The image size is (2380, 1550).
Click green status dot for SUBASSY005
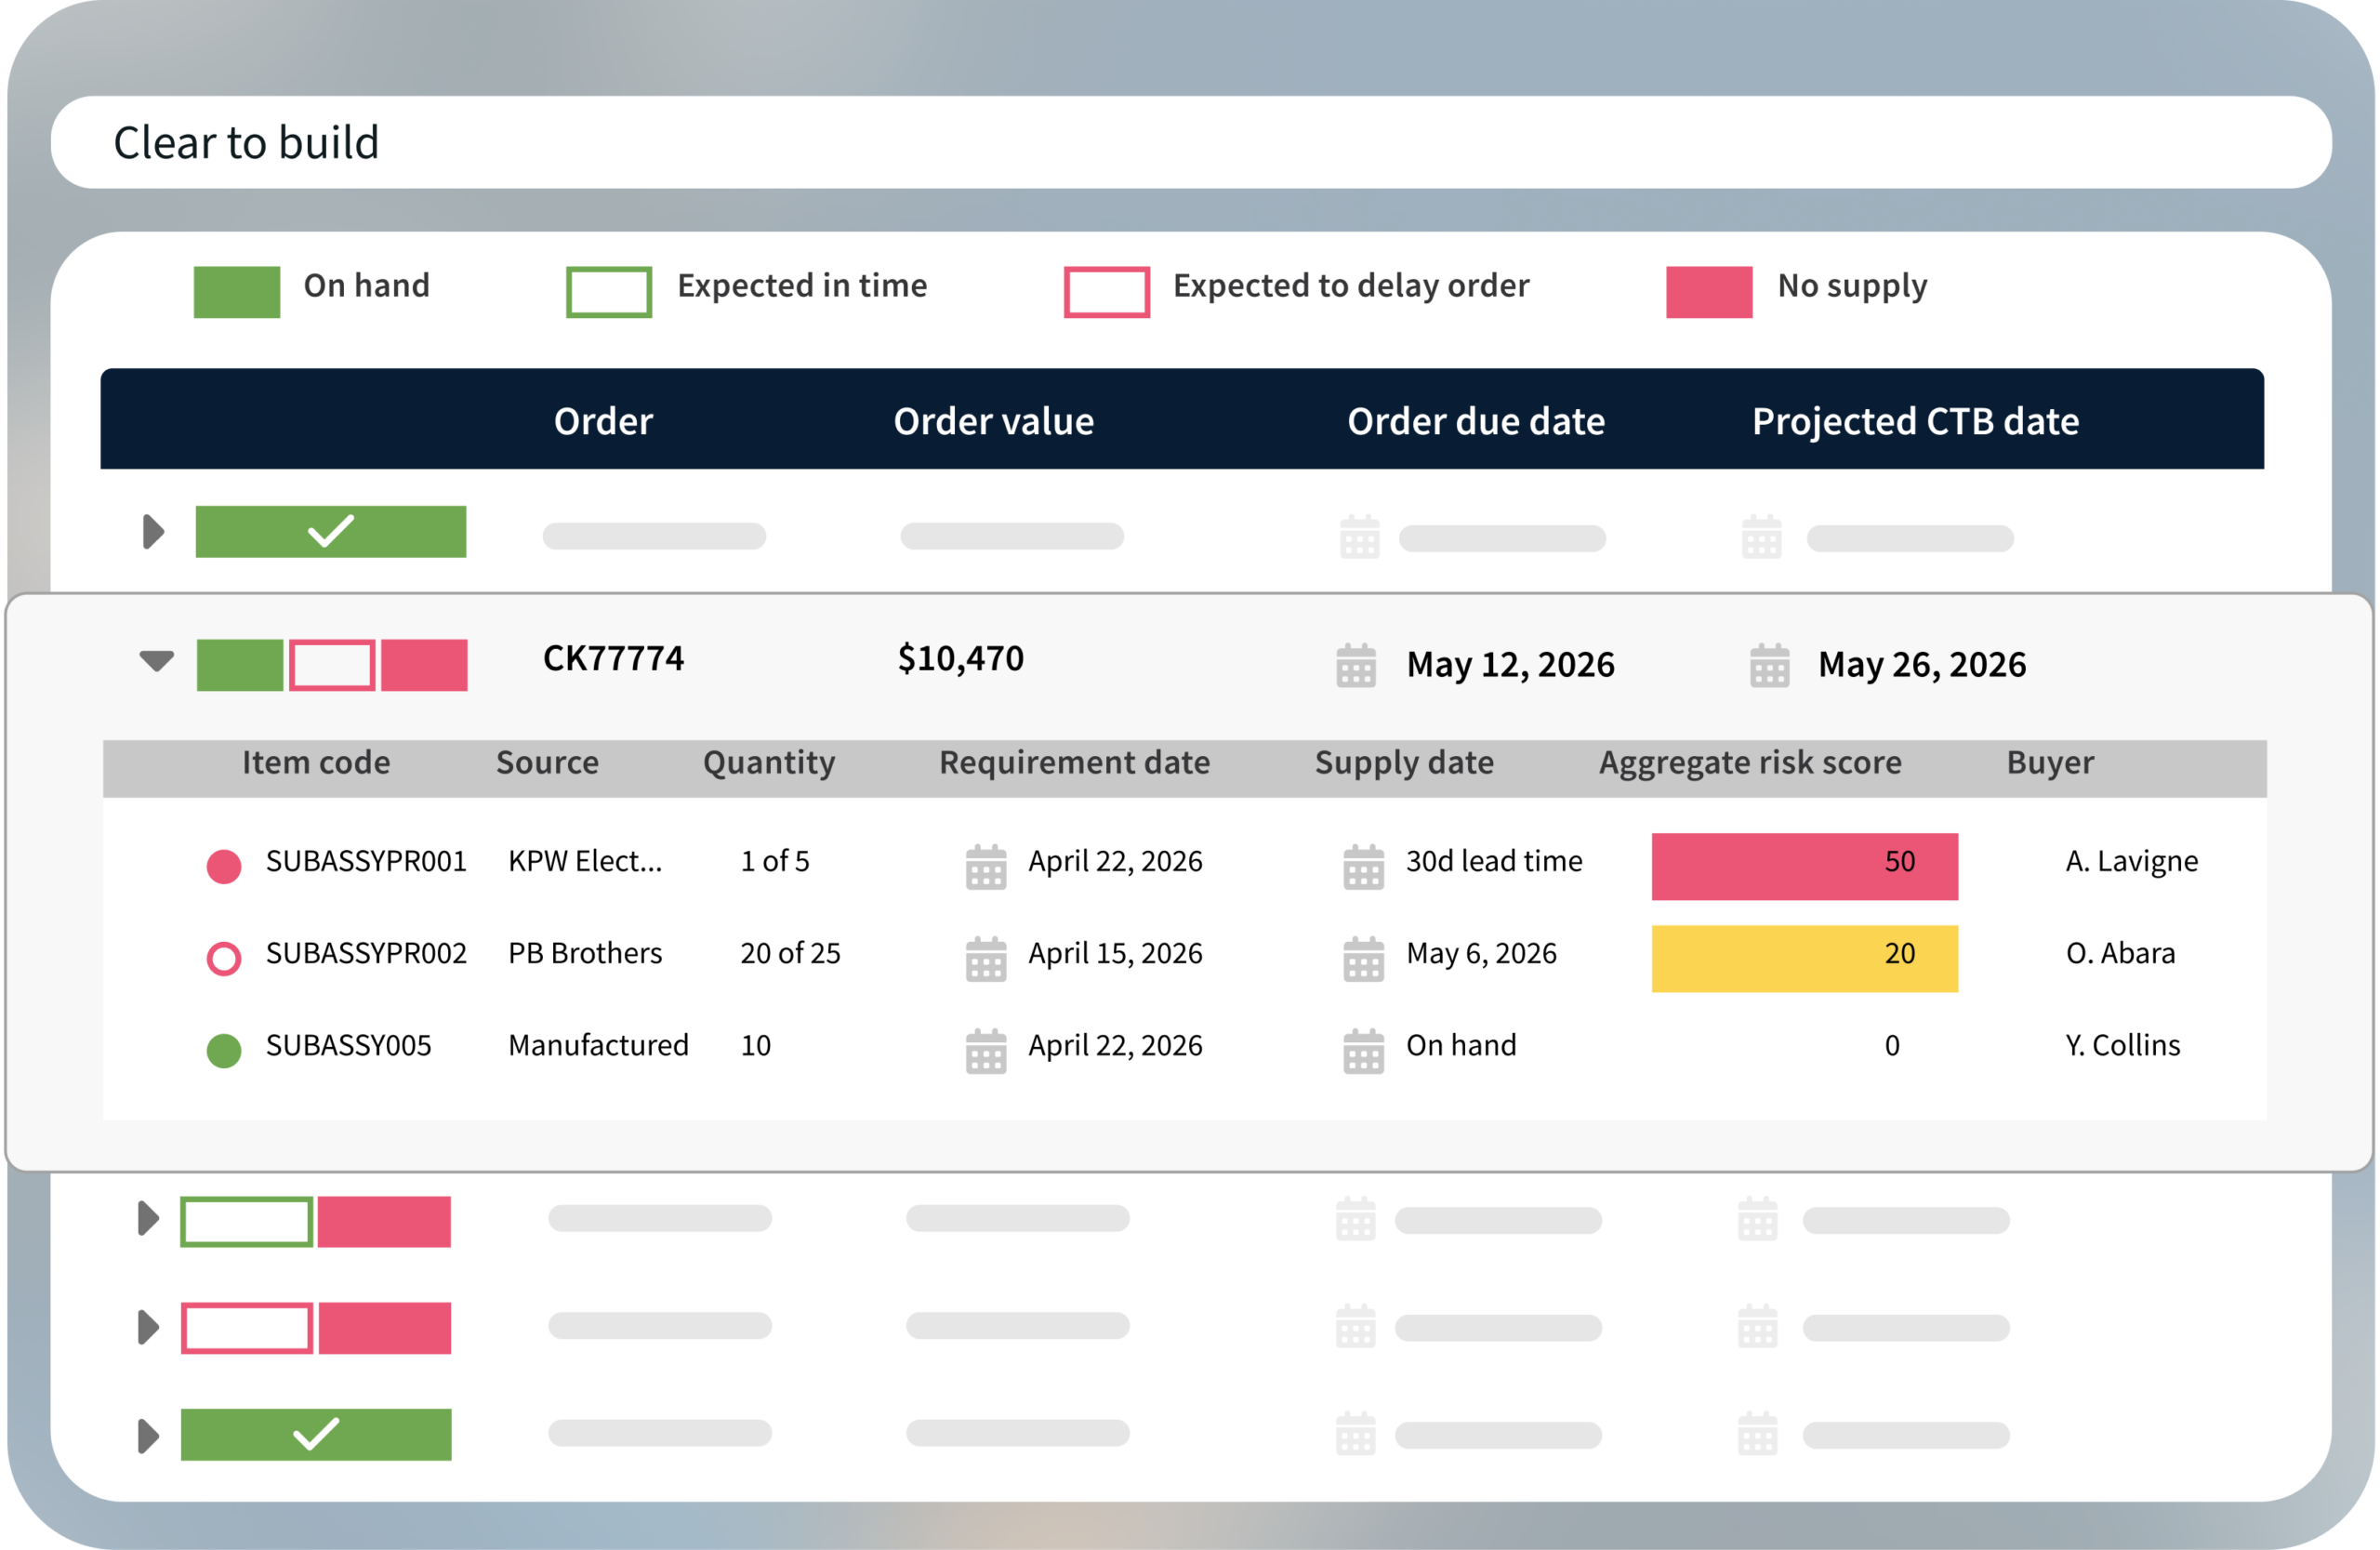[x=224, y=1050]
